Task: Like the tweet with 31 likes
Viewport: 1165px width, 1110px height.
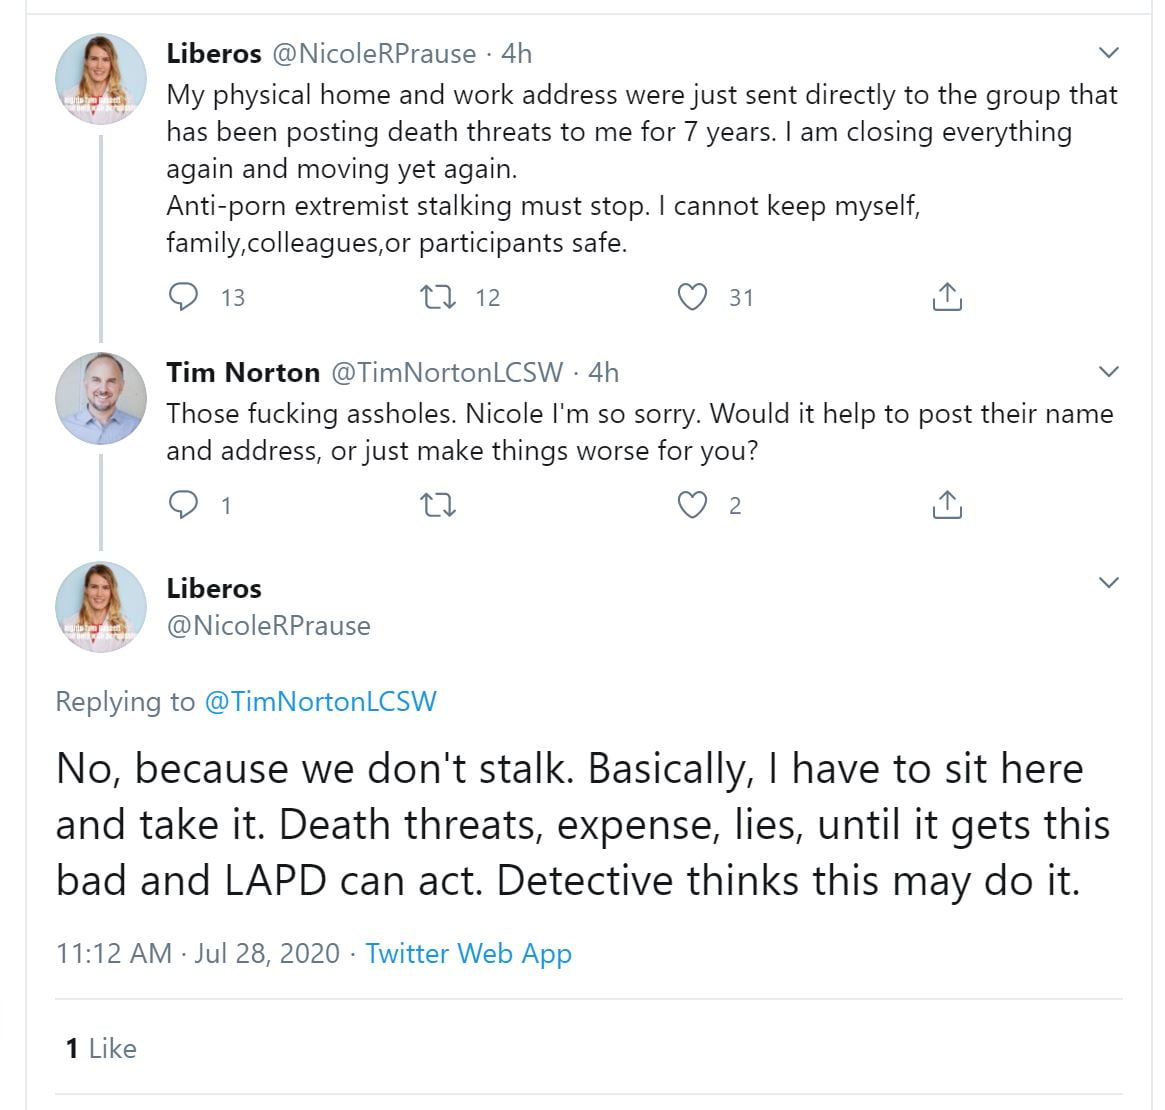Action: click(692, 297)
